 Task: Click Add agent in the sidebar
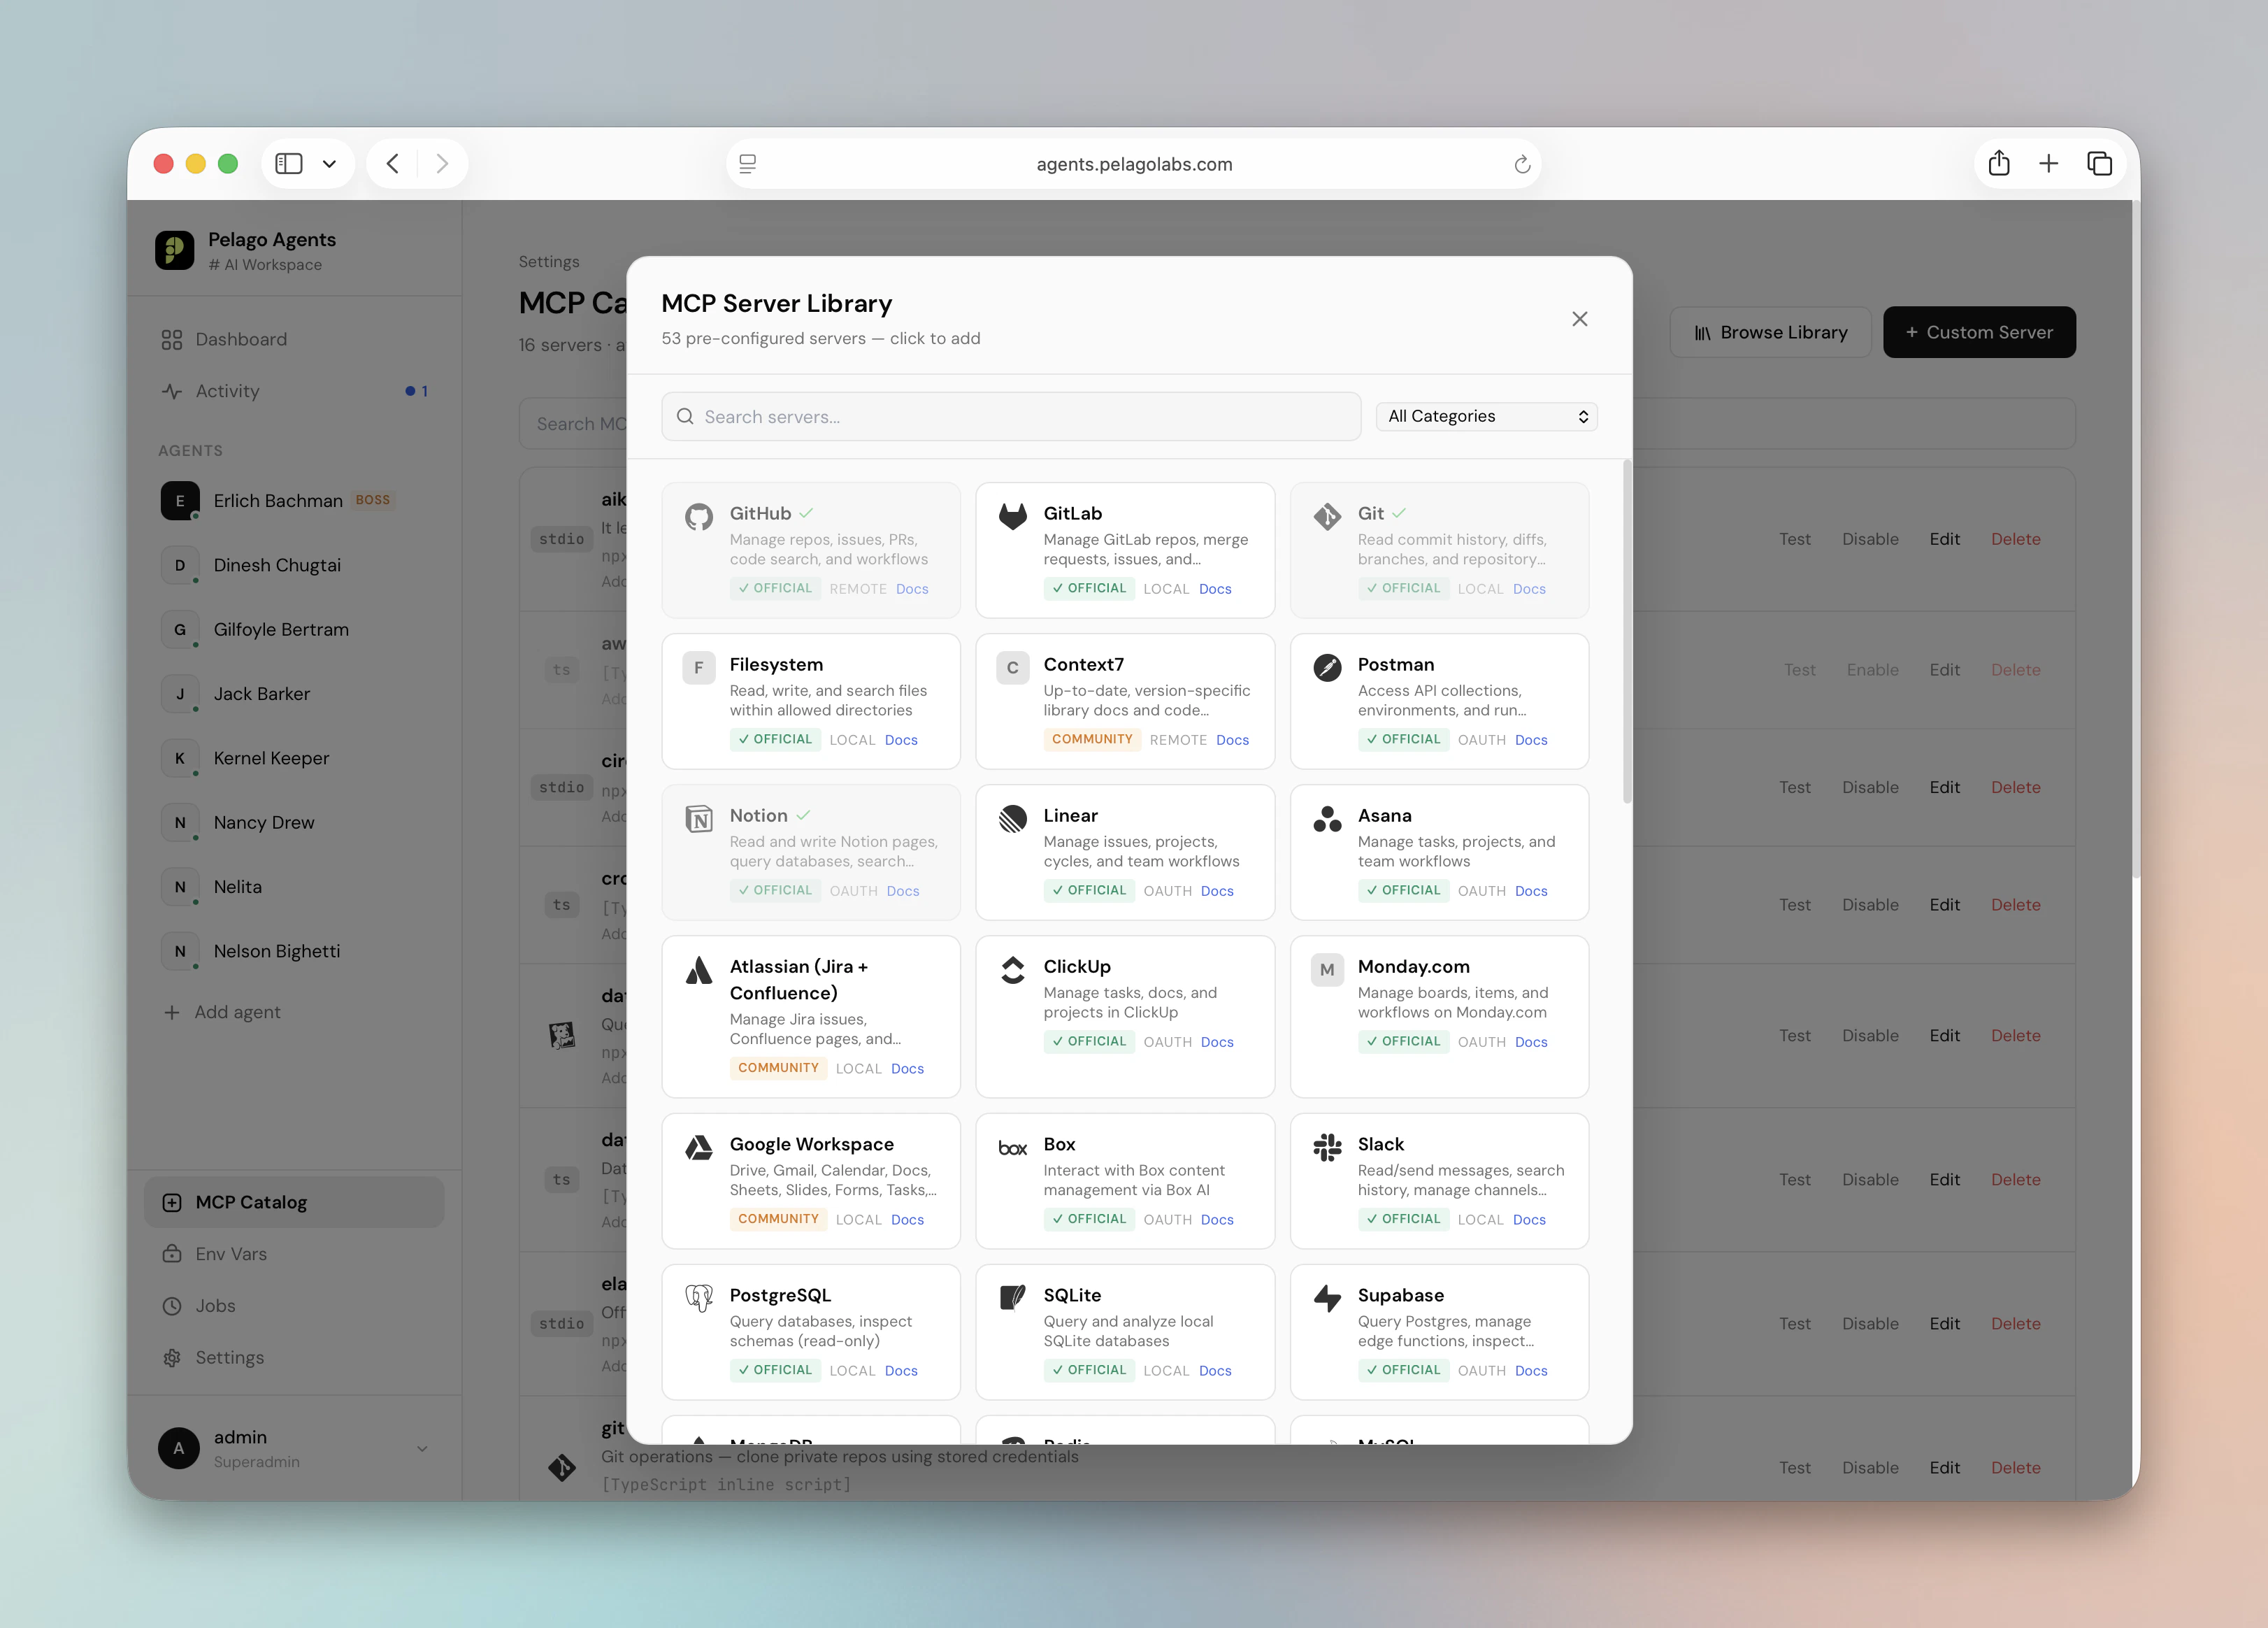point(222,1012)
